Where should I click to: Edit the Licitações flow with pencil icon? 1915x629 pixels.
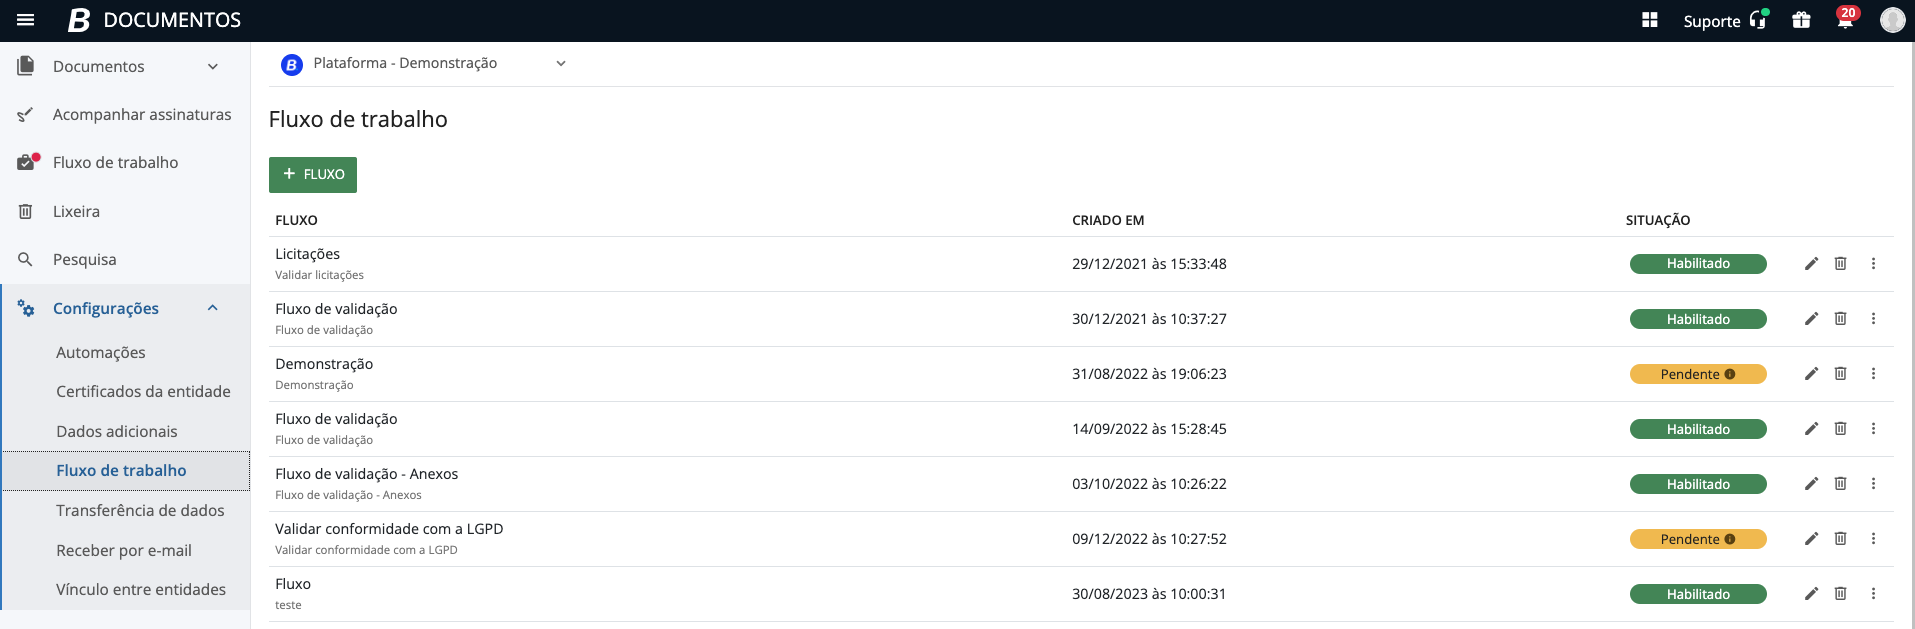coord(1811,264)
